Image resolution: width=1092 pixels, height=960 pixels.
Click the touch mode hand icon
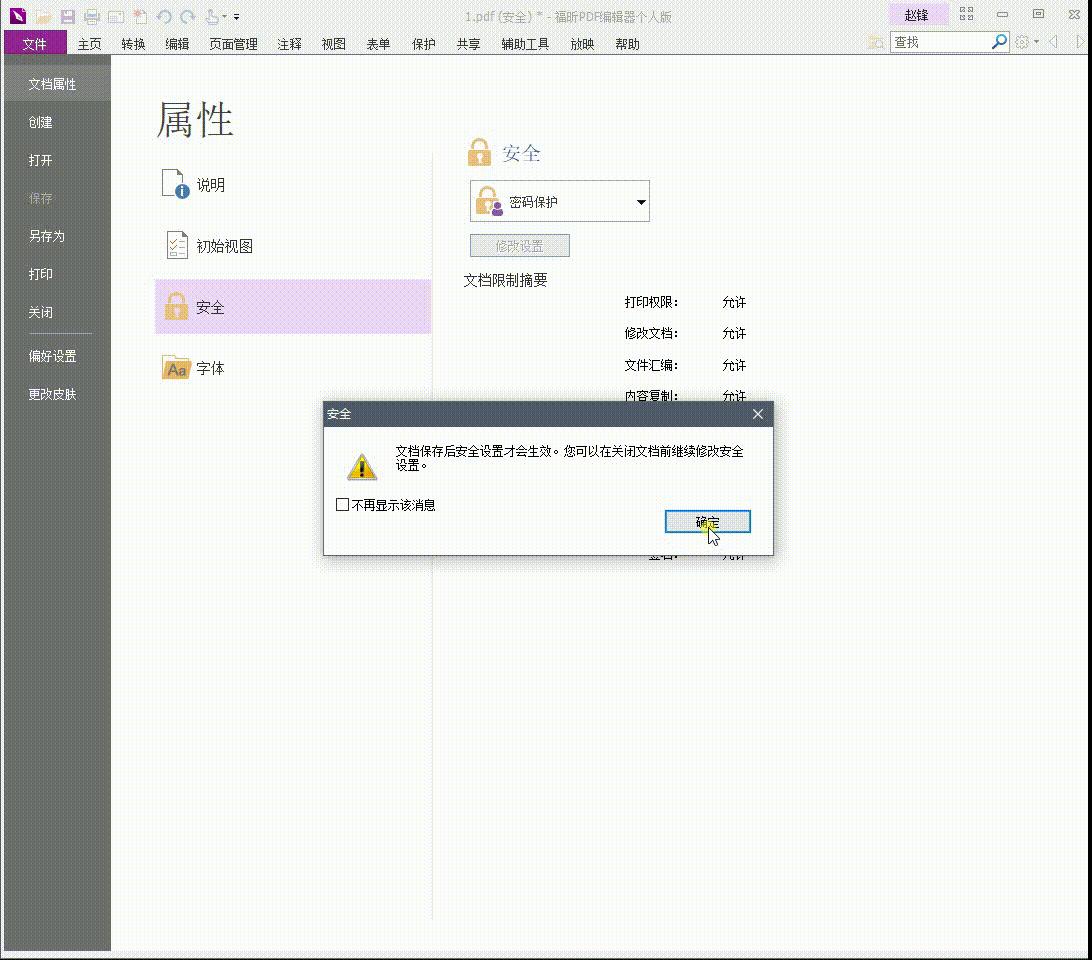pyautogui.click(x=212, y=17)
